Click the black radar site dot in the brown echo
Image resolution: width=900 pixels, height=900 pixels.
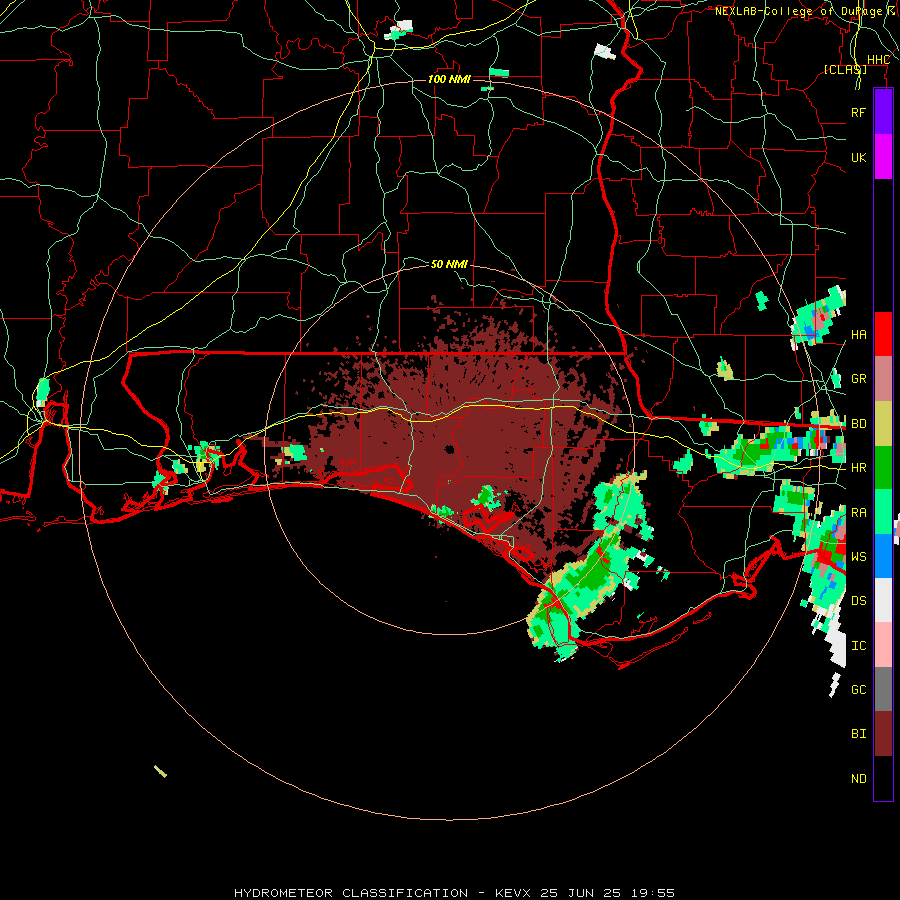point(450,449)
